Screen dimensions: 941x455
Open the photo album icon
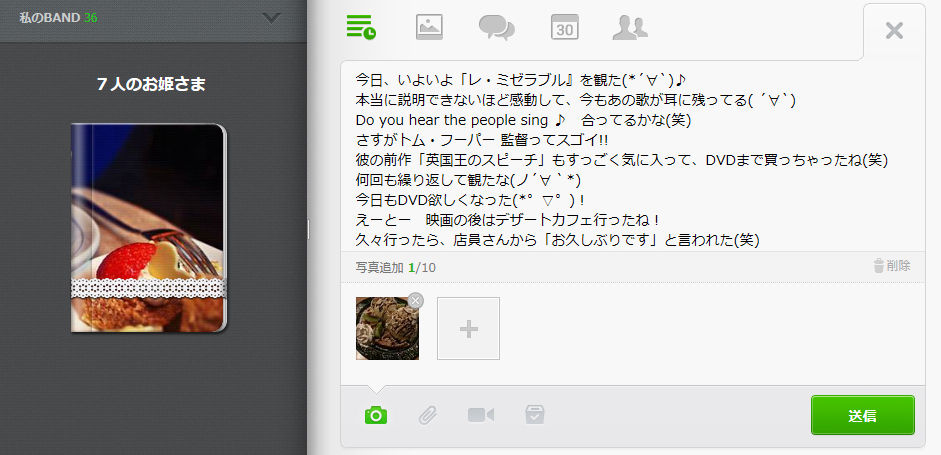point(429,27)
